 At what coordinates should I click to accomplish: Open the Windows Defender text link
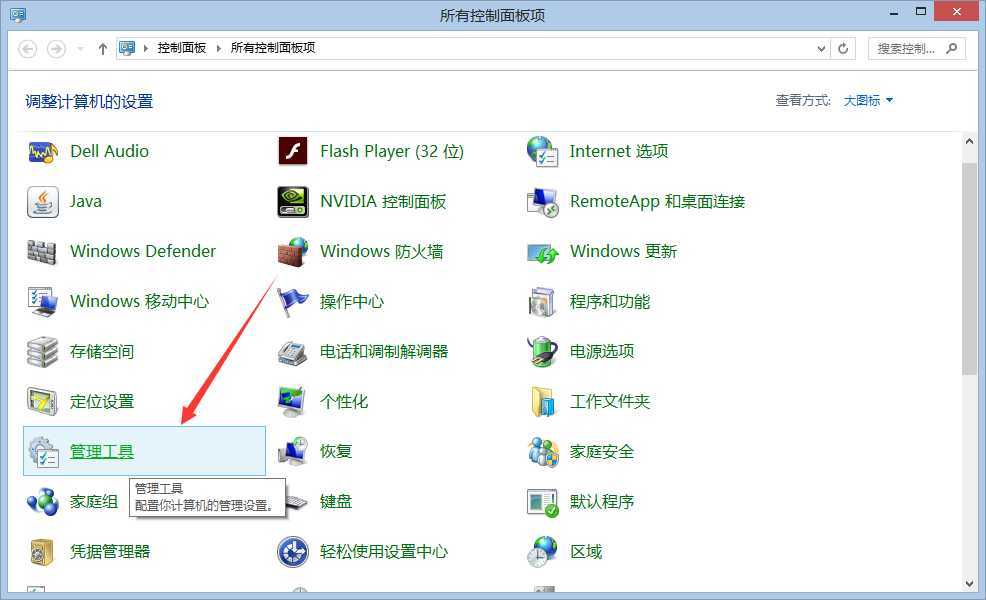(x=143, y=252)
